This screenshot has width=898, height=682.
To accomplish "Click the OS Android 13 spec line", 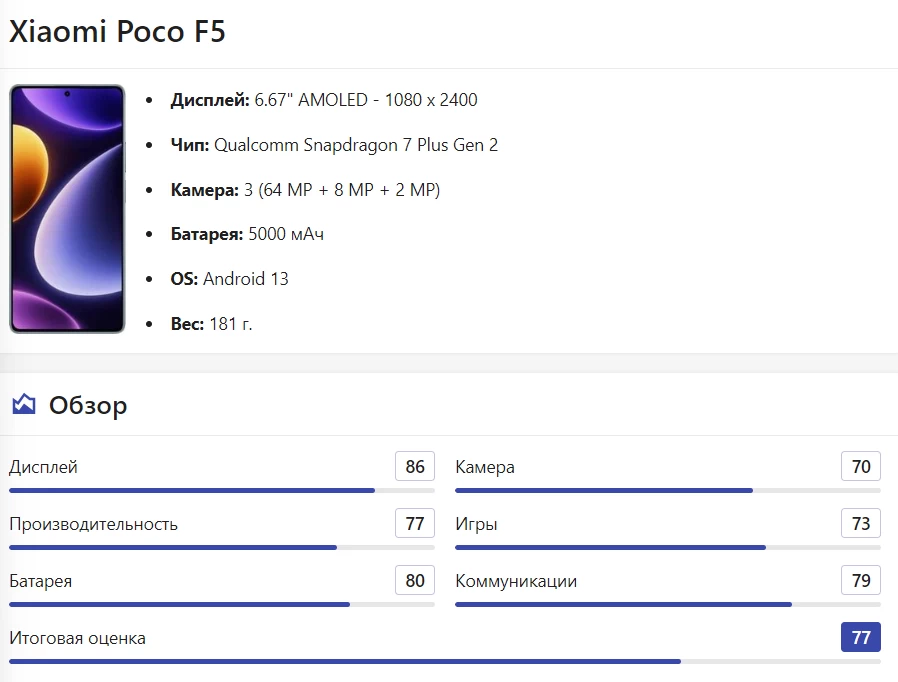I will tap(229, 279).
